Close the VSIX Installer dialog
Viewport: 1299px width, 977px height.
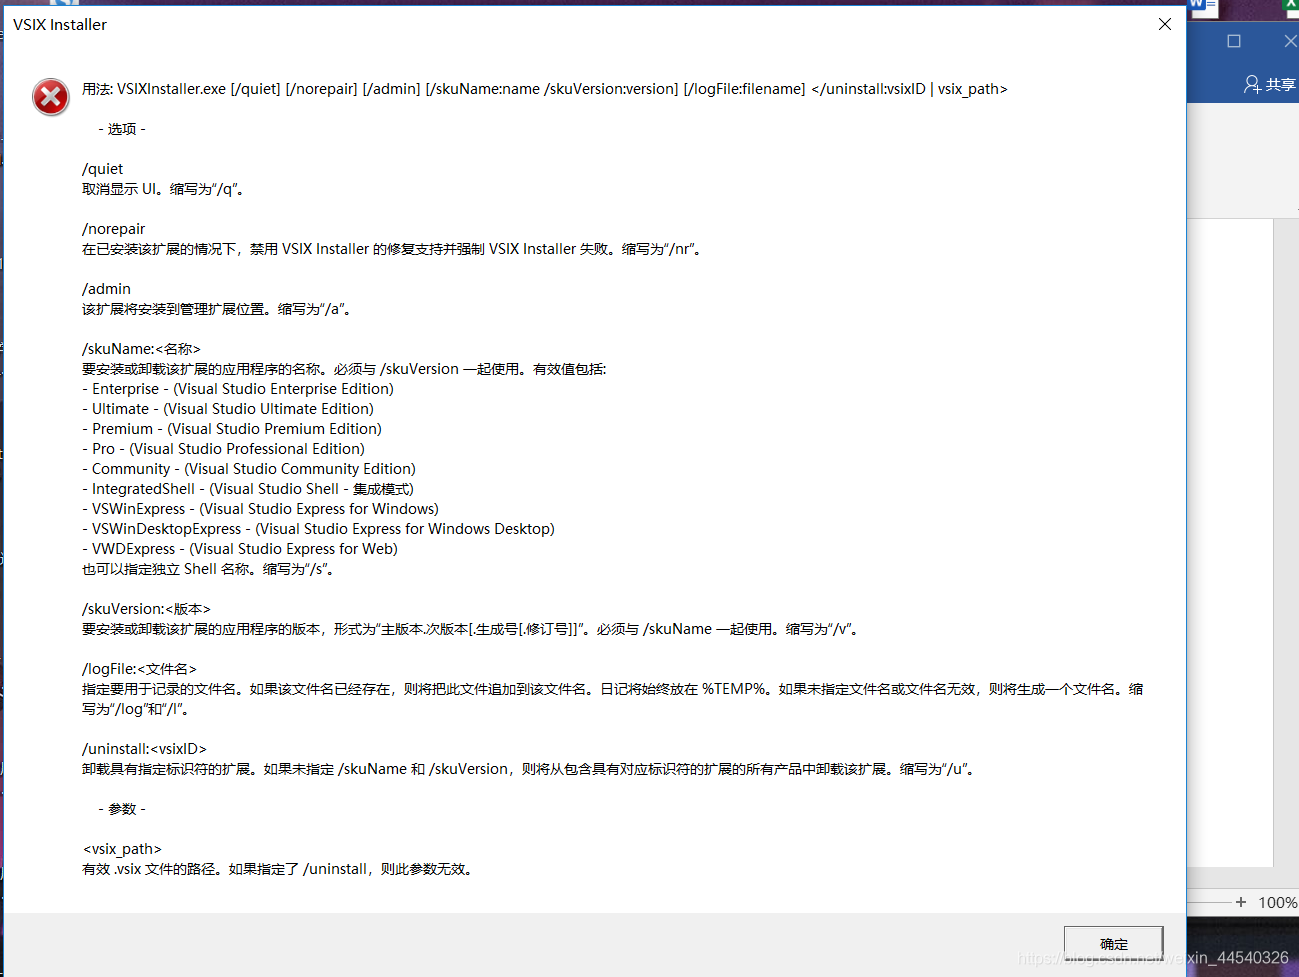click(x=1164, y=24)
